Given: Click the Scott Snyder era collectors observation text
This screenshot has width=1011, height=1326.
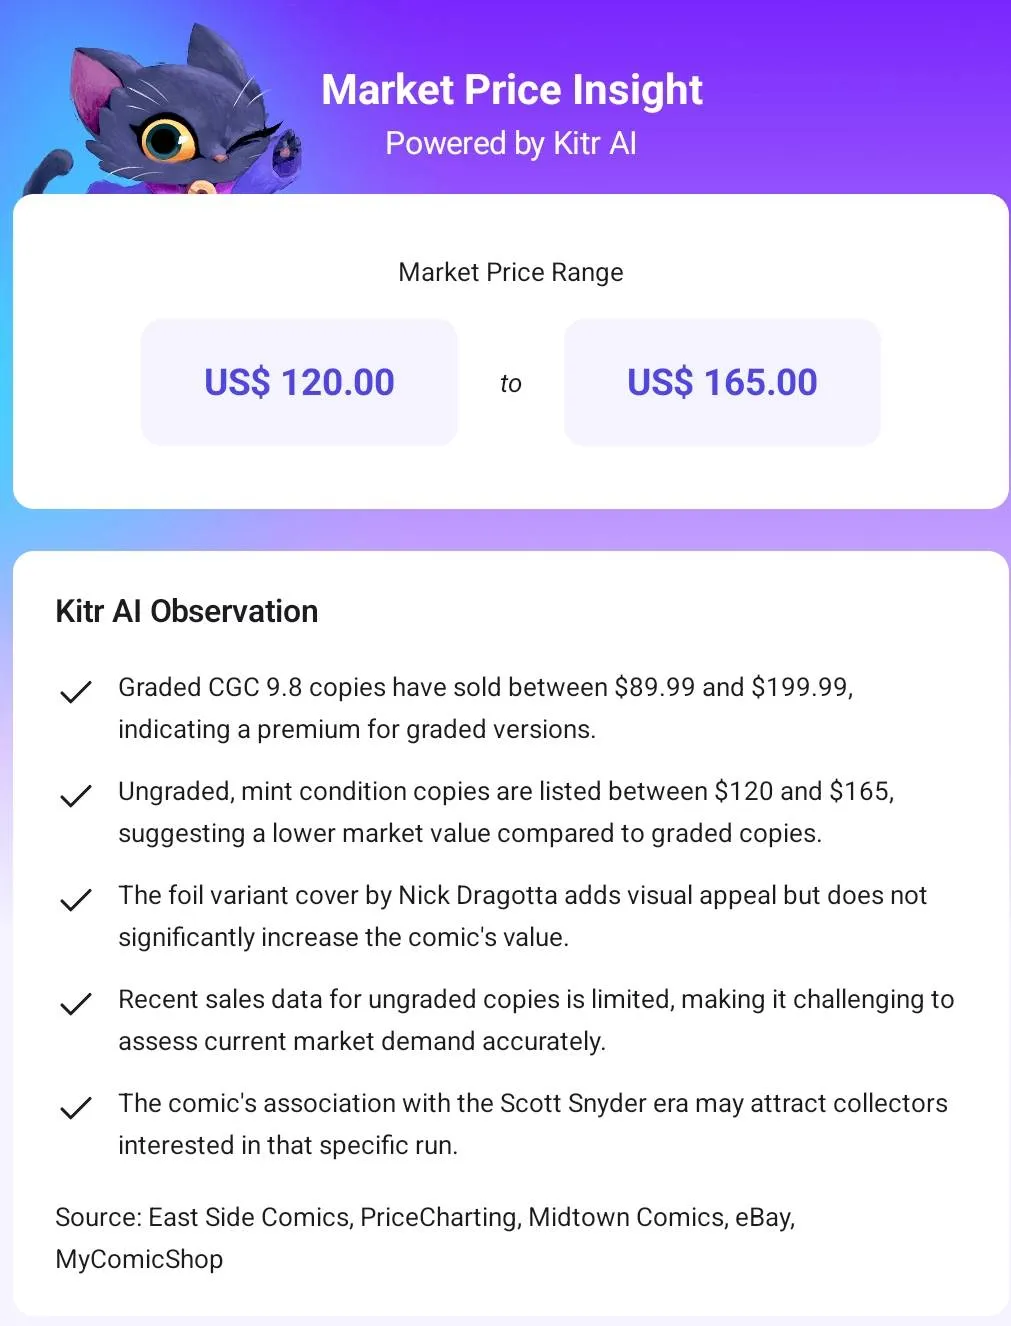Looking at the screenshot, I should pos(532,1124).
